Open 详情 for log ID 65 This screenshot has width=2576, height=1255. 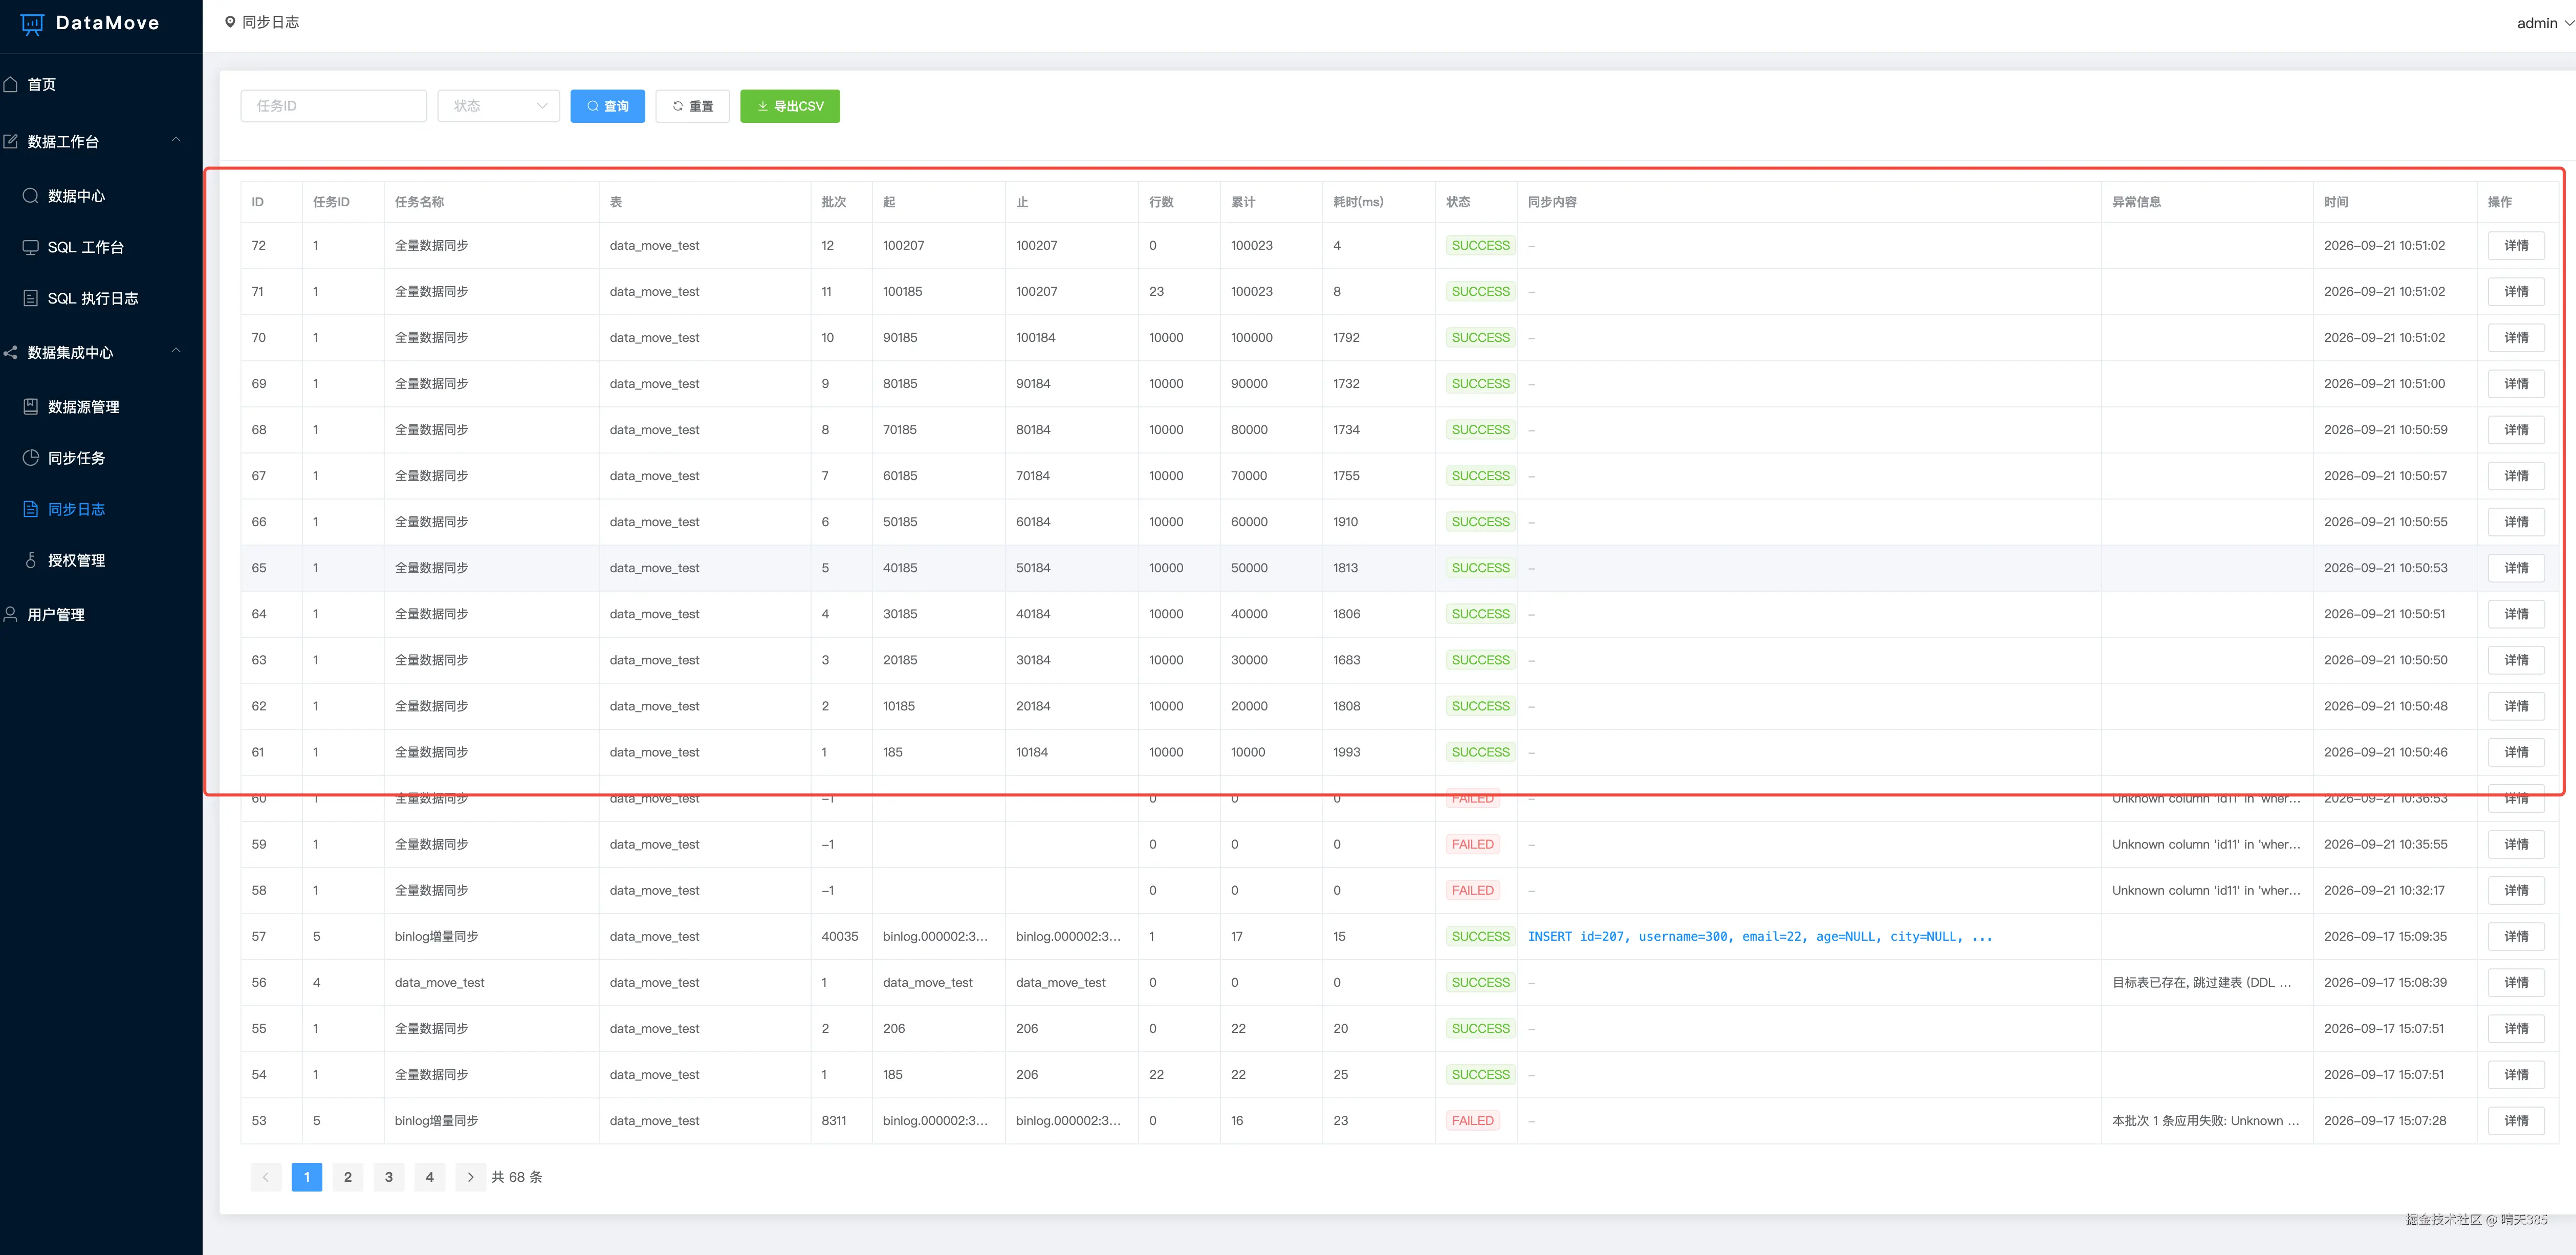point(2516,568)
